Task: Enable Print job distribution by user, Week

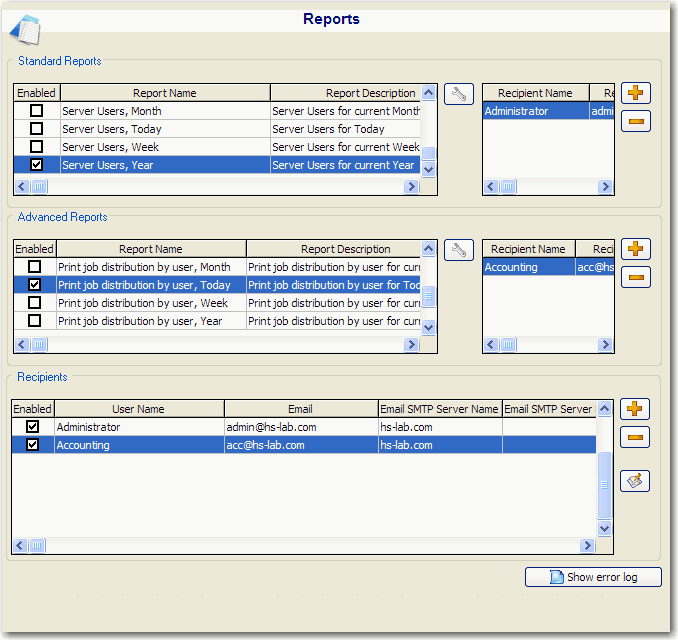Action: [x=34, y=302]
